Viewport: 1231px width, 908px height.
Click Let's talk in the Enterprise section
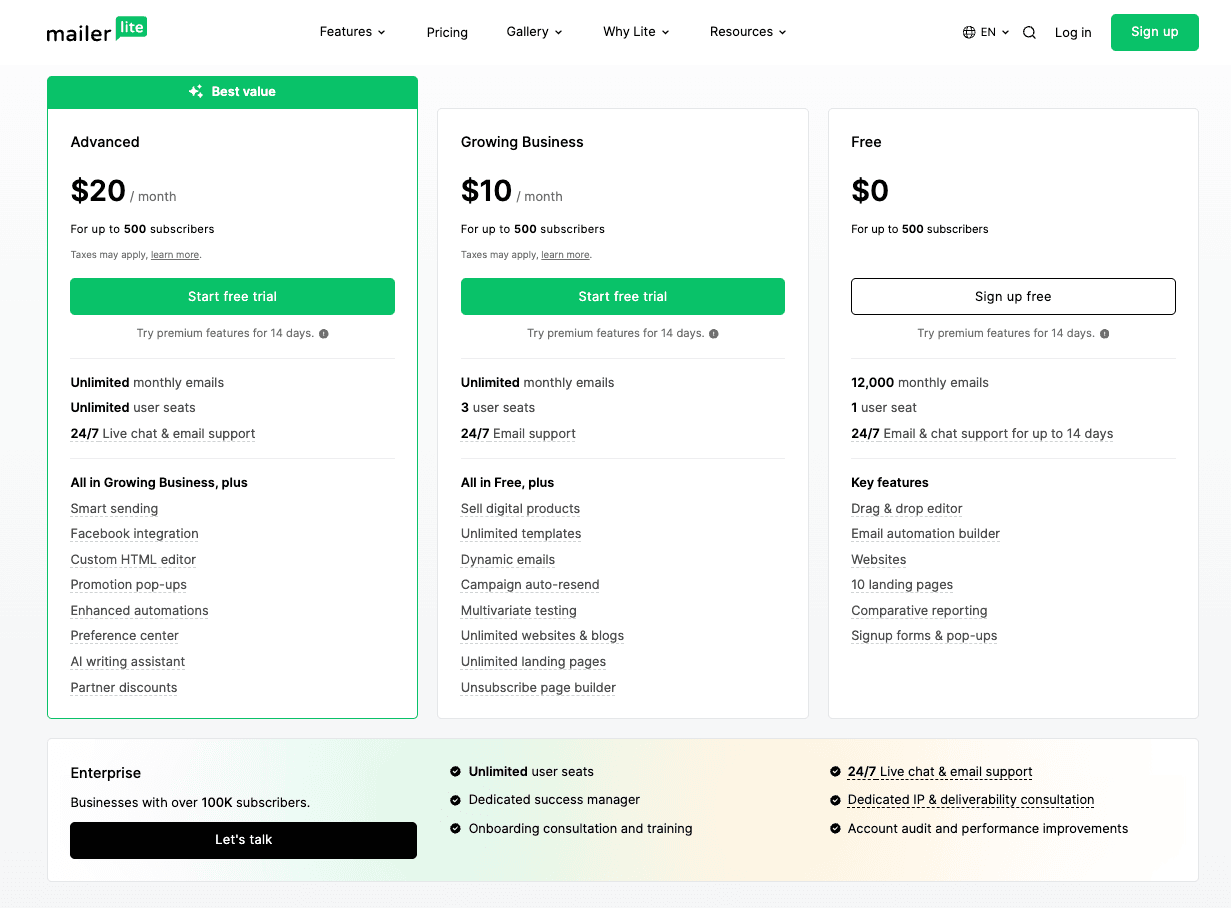pos(243,840)
